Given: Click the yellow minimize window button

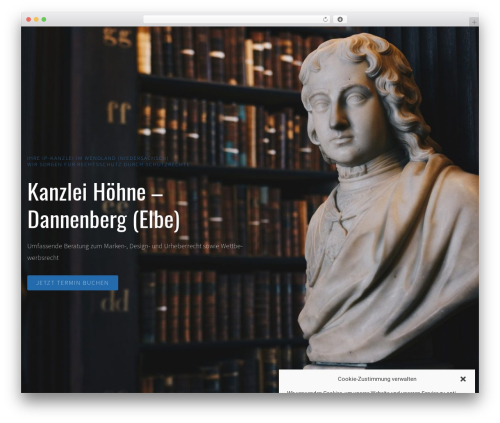Looking at the screenshot, I should (36, 19).
